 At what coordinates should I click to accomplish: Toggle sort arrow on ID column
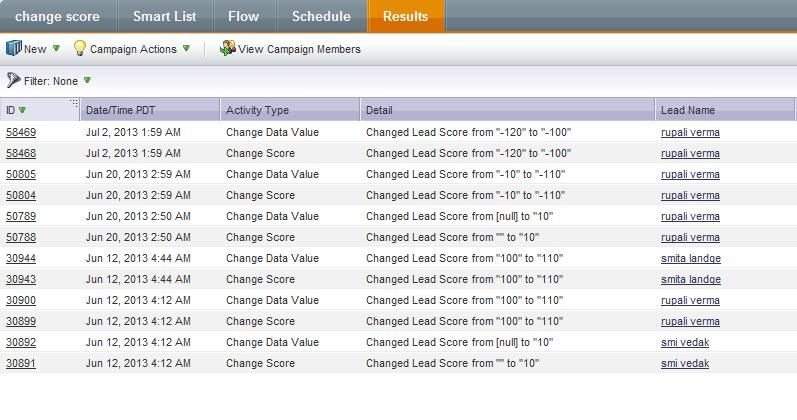tap(23, 110)
